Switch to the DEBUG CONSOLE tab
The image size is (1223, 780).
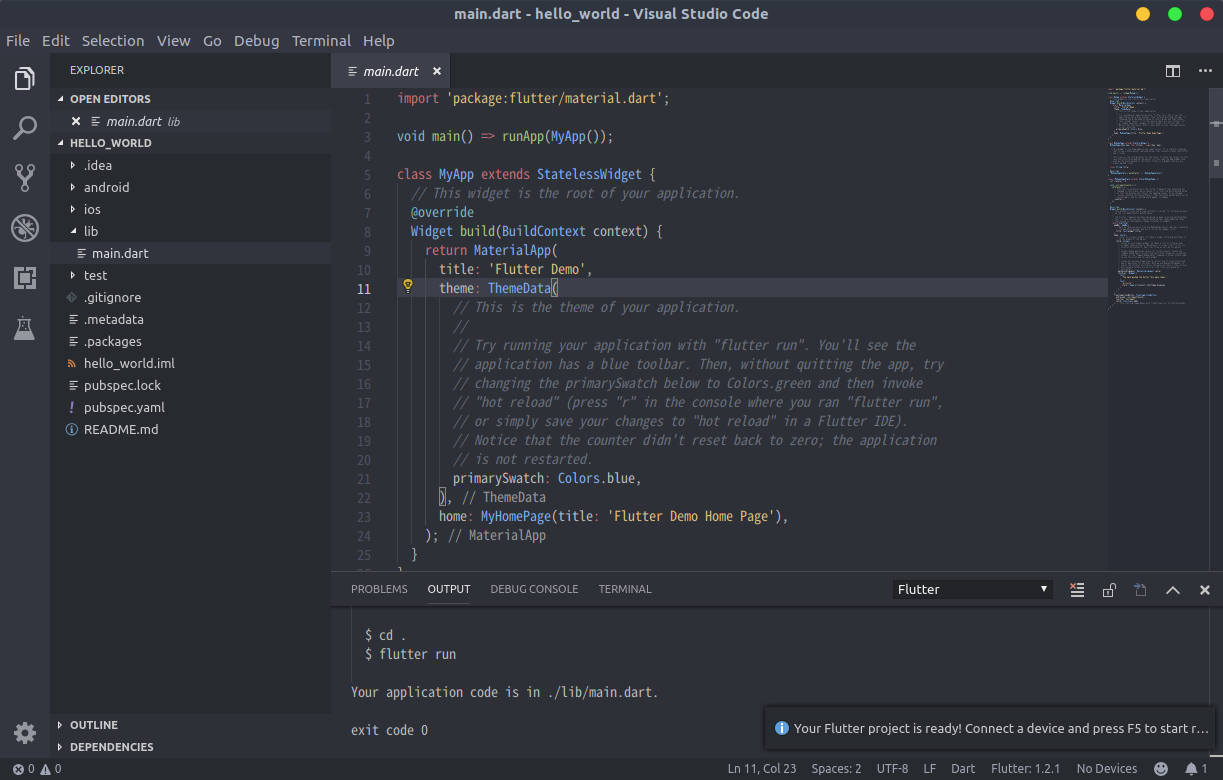(x=534, y=589)
